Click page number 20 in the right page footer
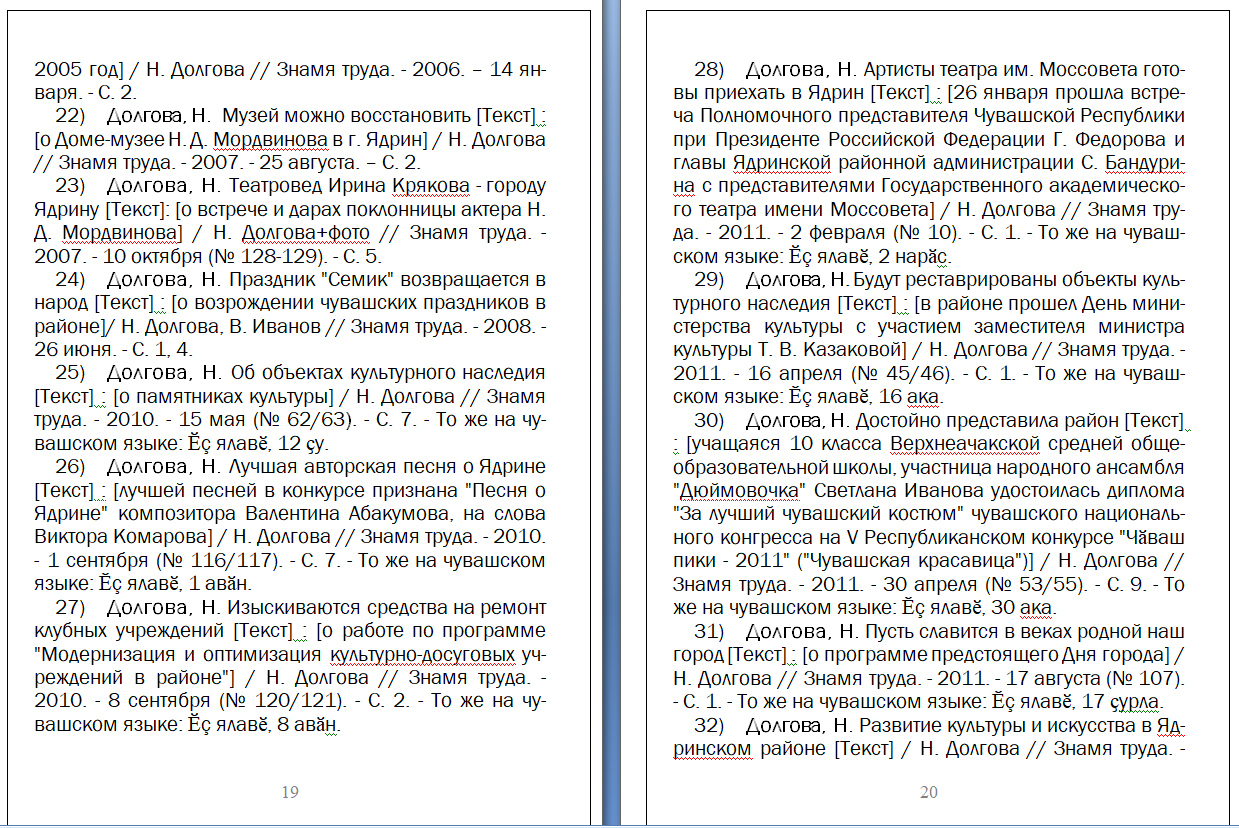 (929, 793)
